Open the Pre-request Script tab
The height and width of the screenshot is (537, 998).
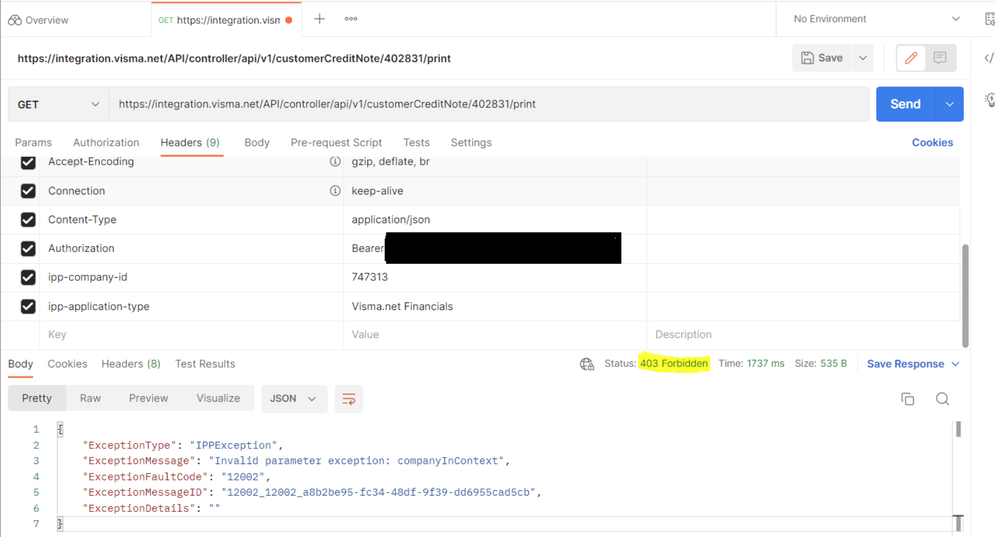[336, 143]
